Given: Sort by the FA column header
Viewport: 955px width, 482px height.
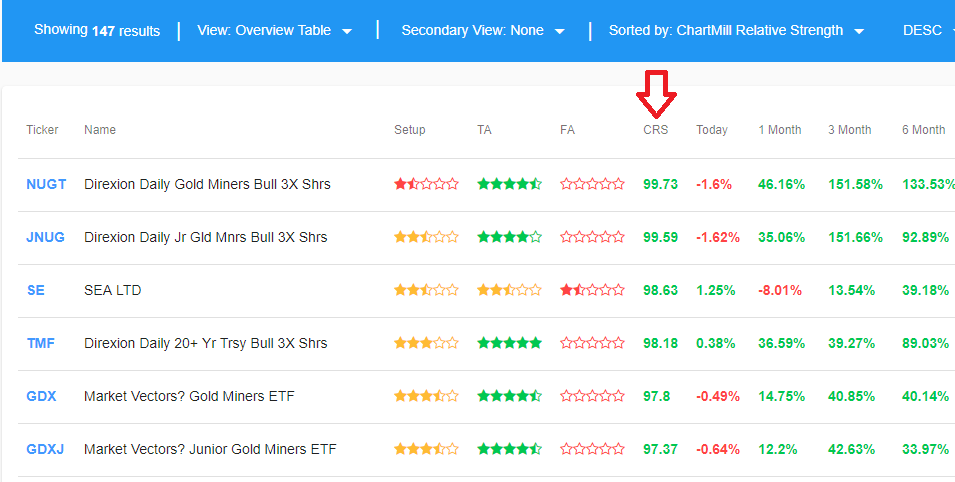Looking at the screenshot, I should click(x=567, y=130).
